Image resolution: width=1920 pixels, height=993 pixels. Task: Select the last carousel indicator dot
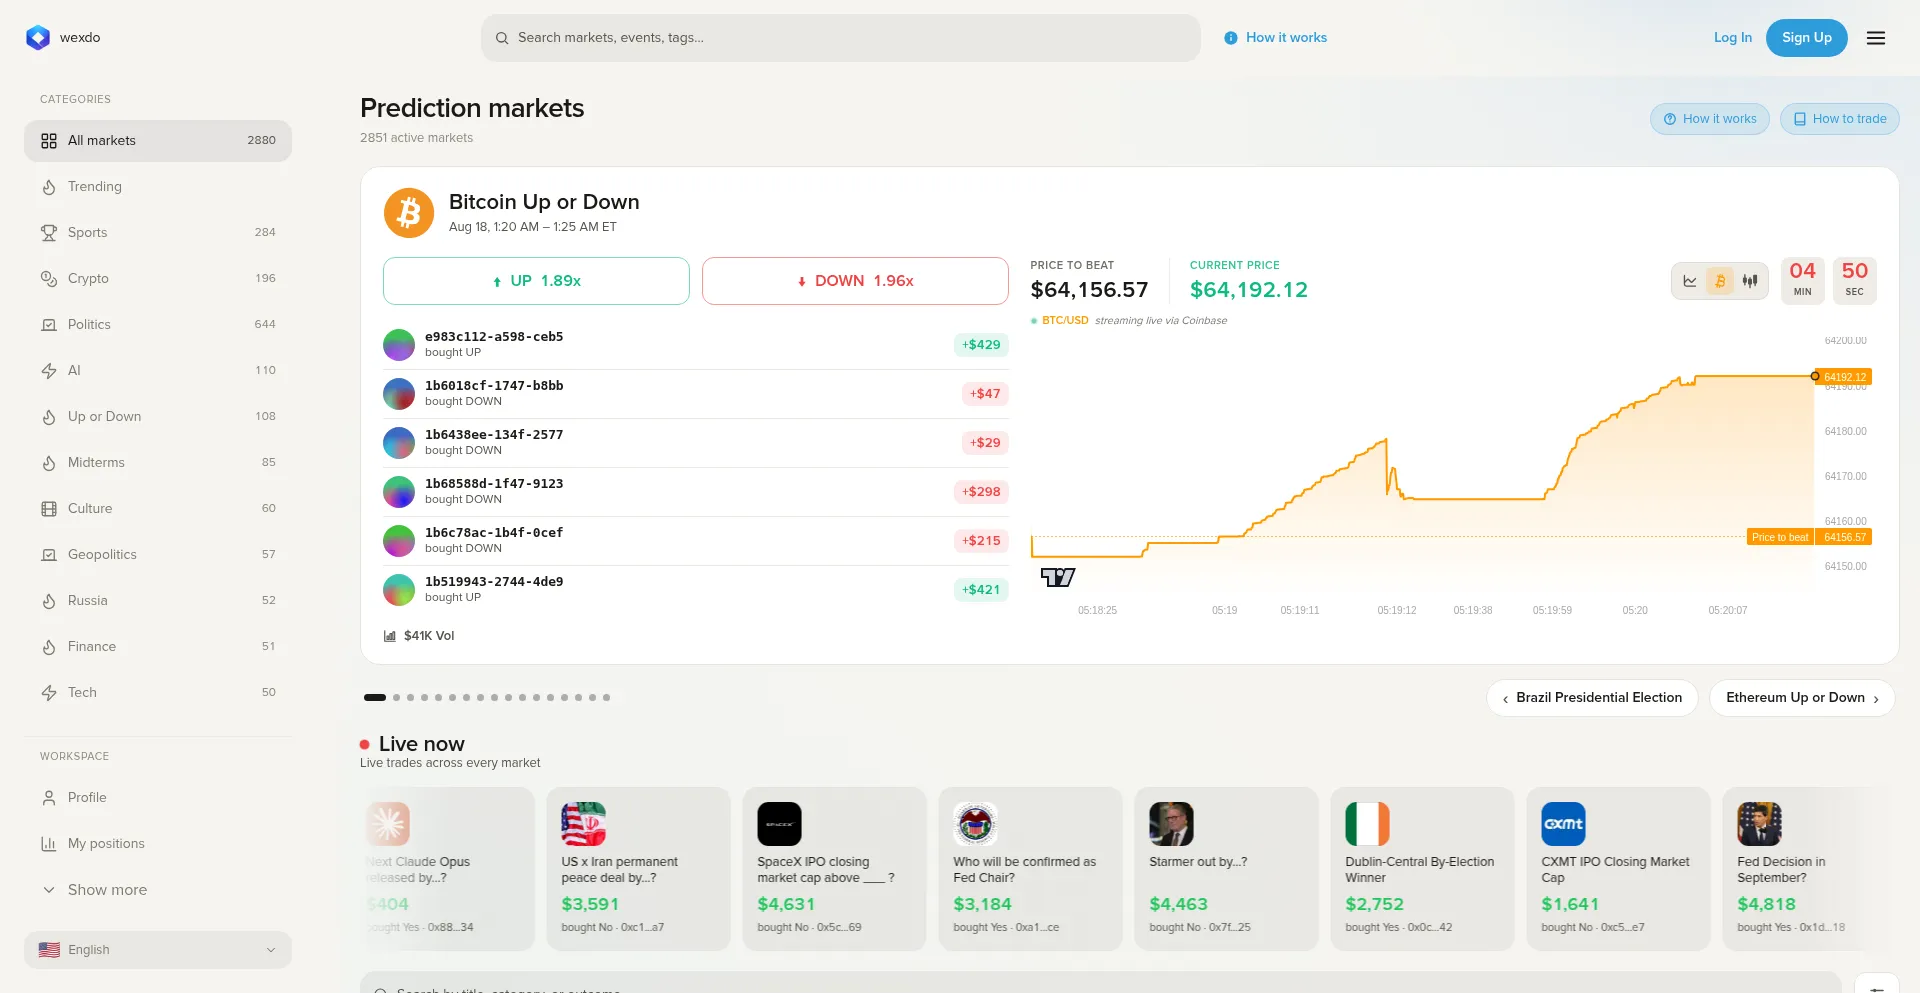[606, 698]
